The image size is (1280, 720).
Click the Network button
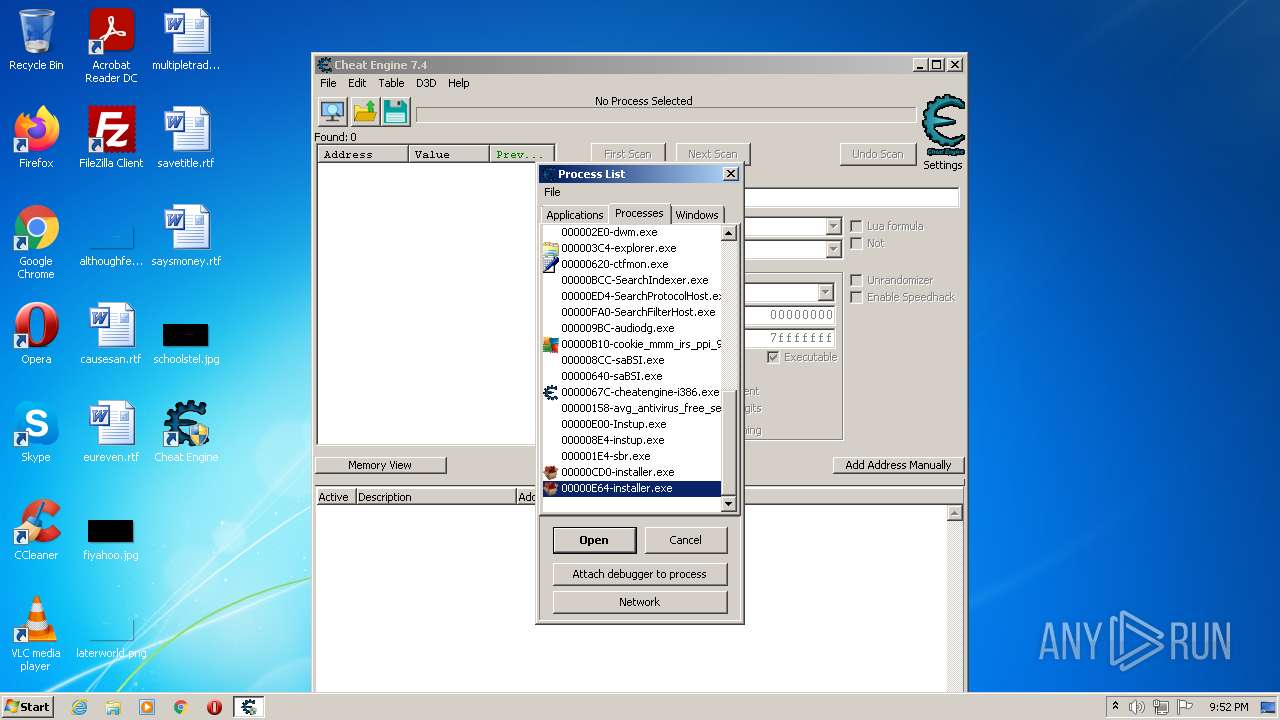[x=639, y=602]
